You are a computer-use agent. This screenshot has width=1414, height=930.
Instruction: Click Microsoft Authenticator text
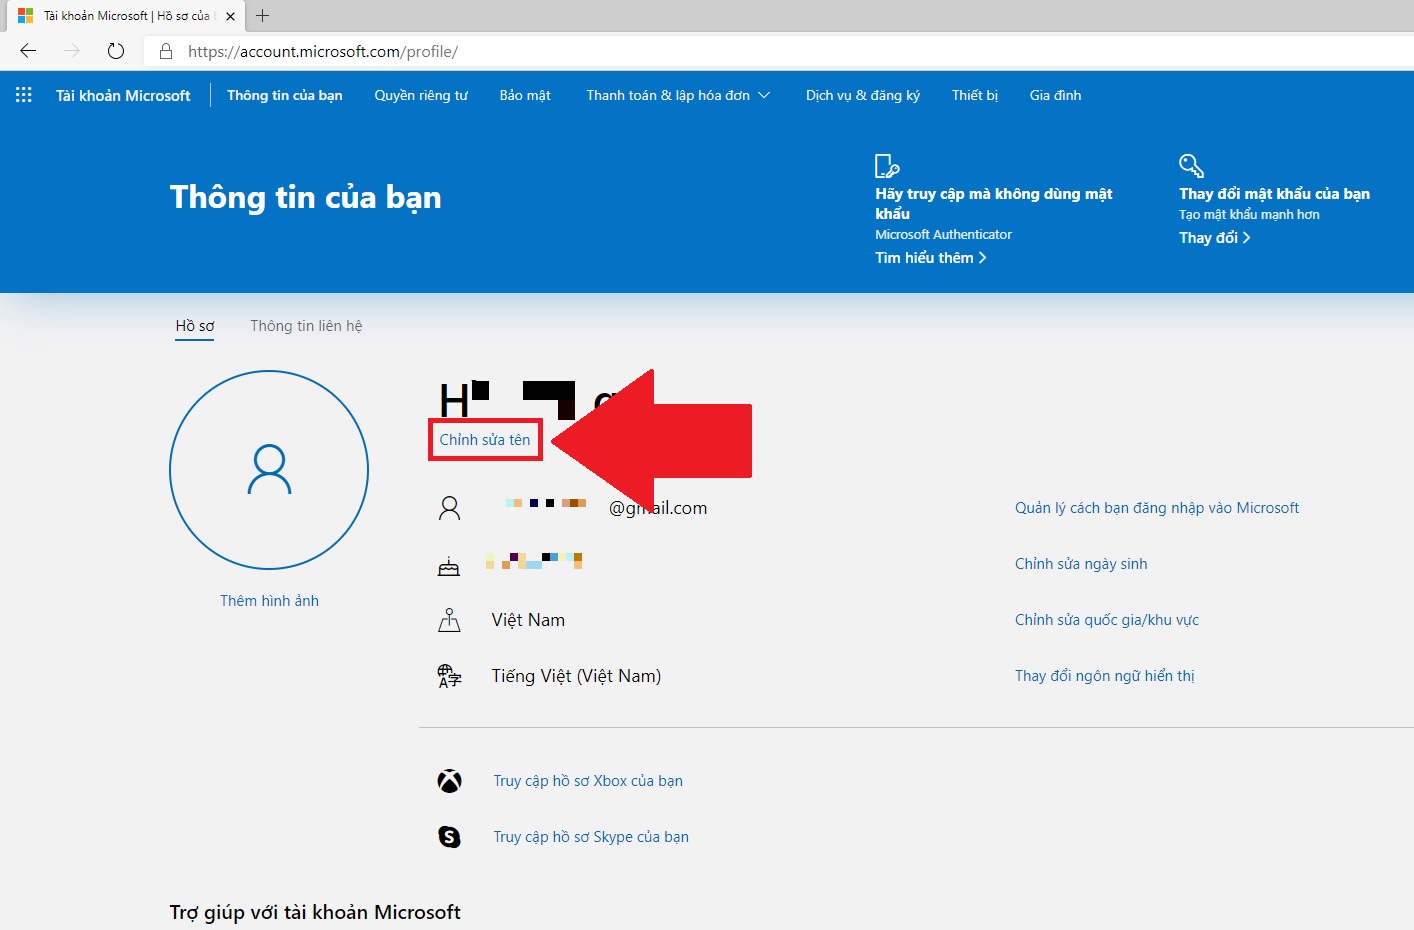pos(943,234)
